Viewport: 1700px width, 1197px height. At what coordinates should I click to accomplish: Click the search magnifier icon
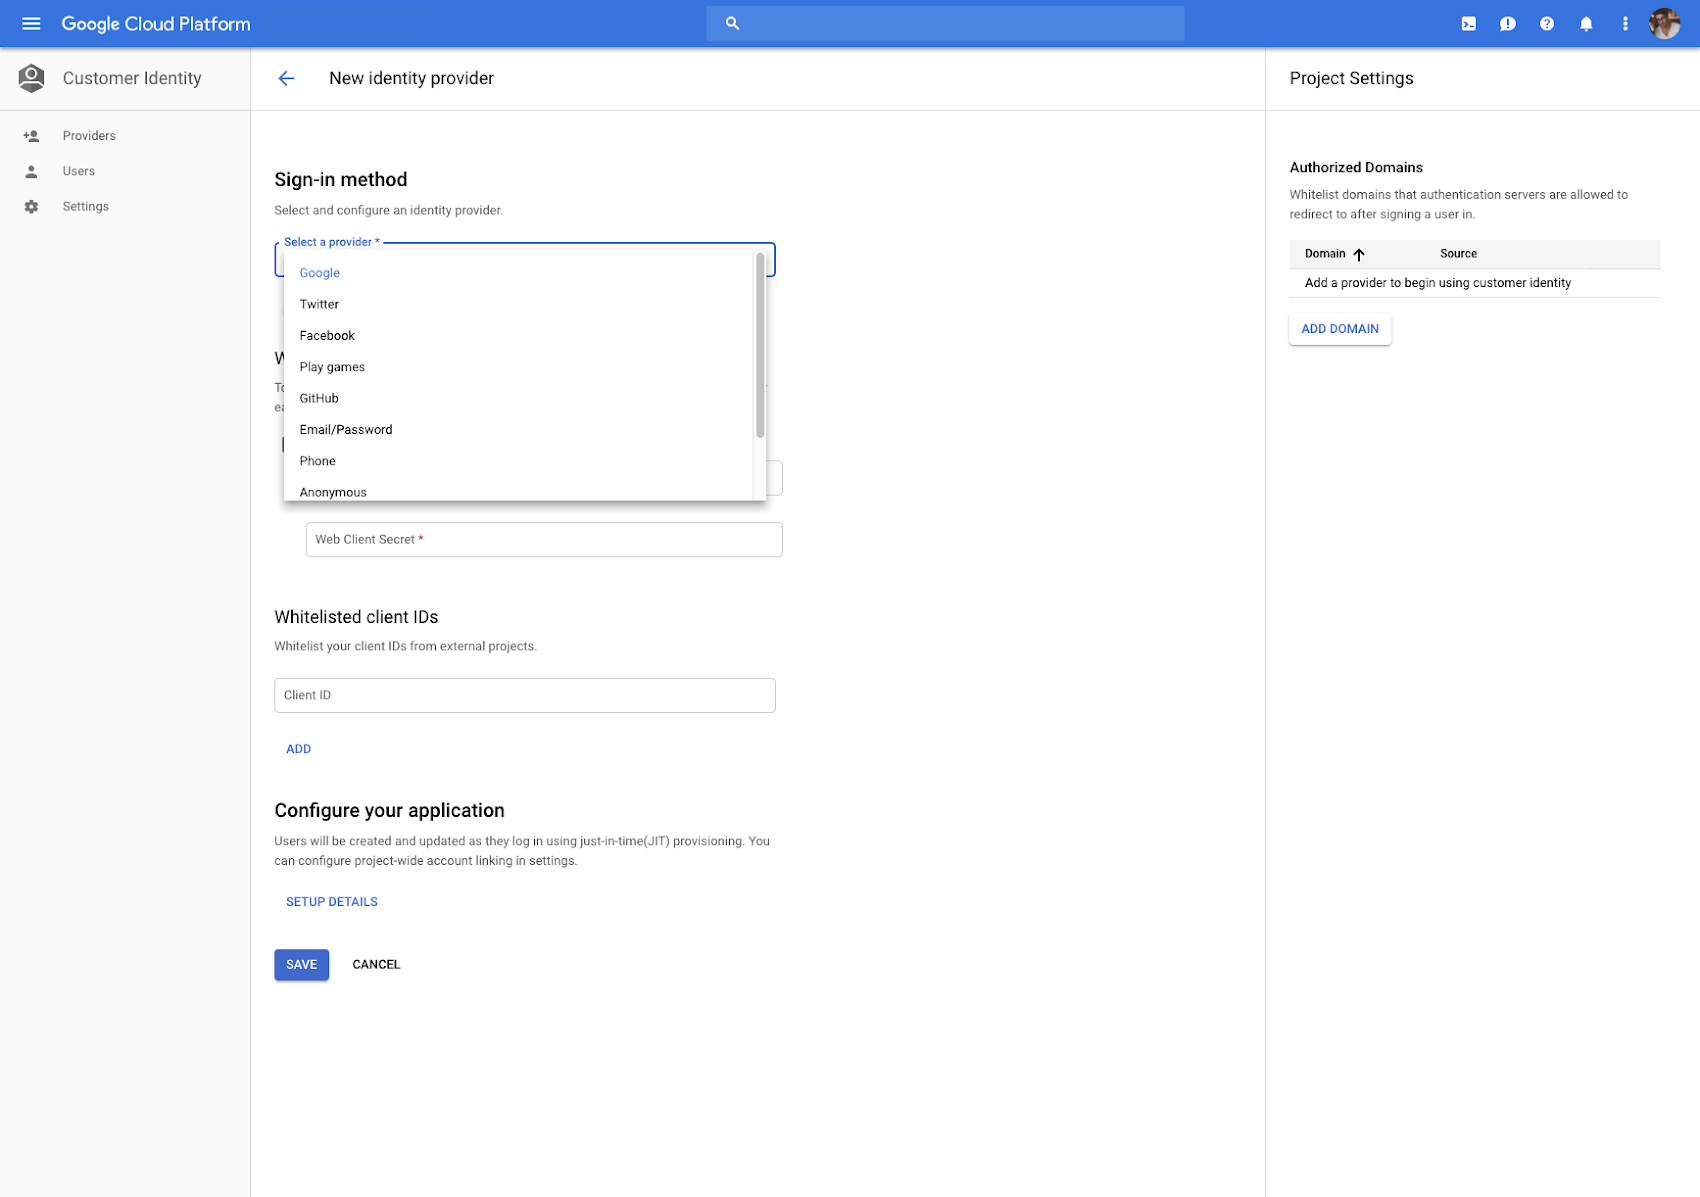tap(732, 23)
